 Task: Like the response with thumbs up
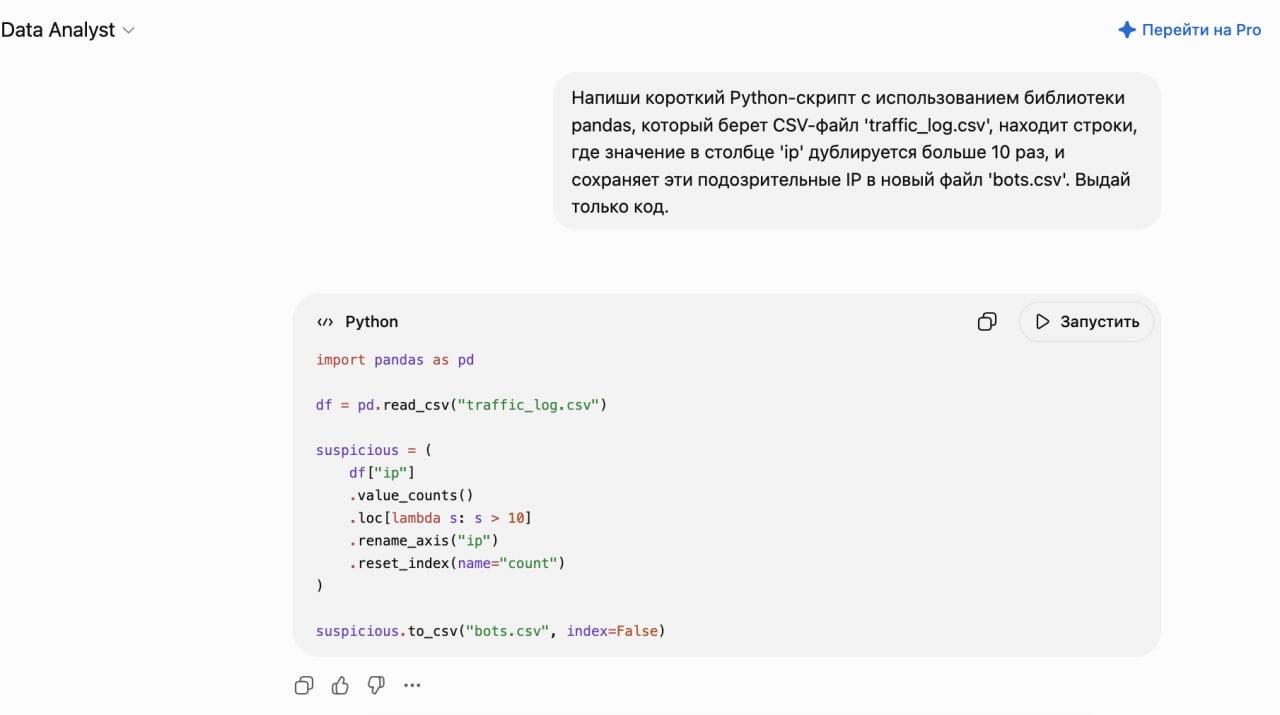(340, 685)
